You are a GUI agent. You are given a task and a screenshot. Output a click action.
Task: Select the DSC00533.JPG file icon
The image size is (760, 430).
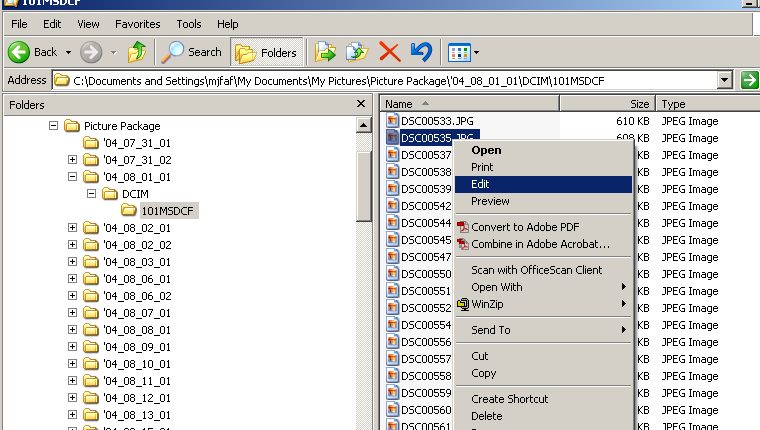(393, 121)
